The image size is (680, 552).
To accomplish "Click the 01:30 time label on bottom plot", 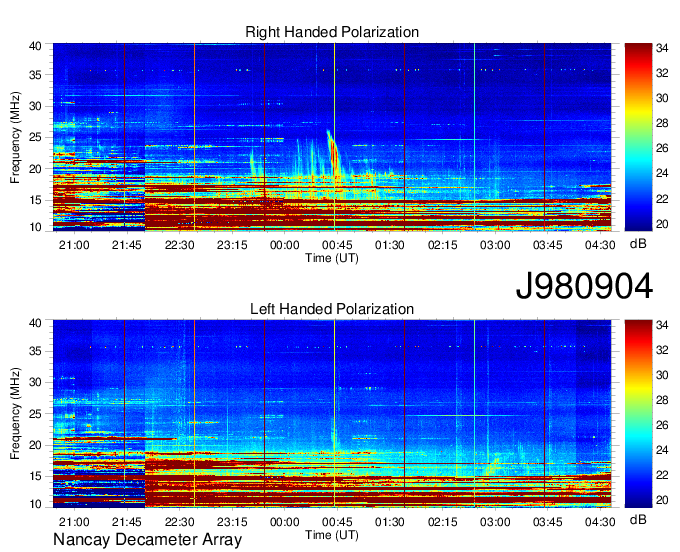I will click(389, 522).
